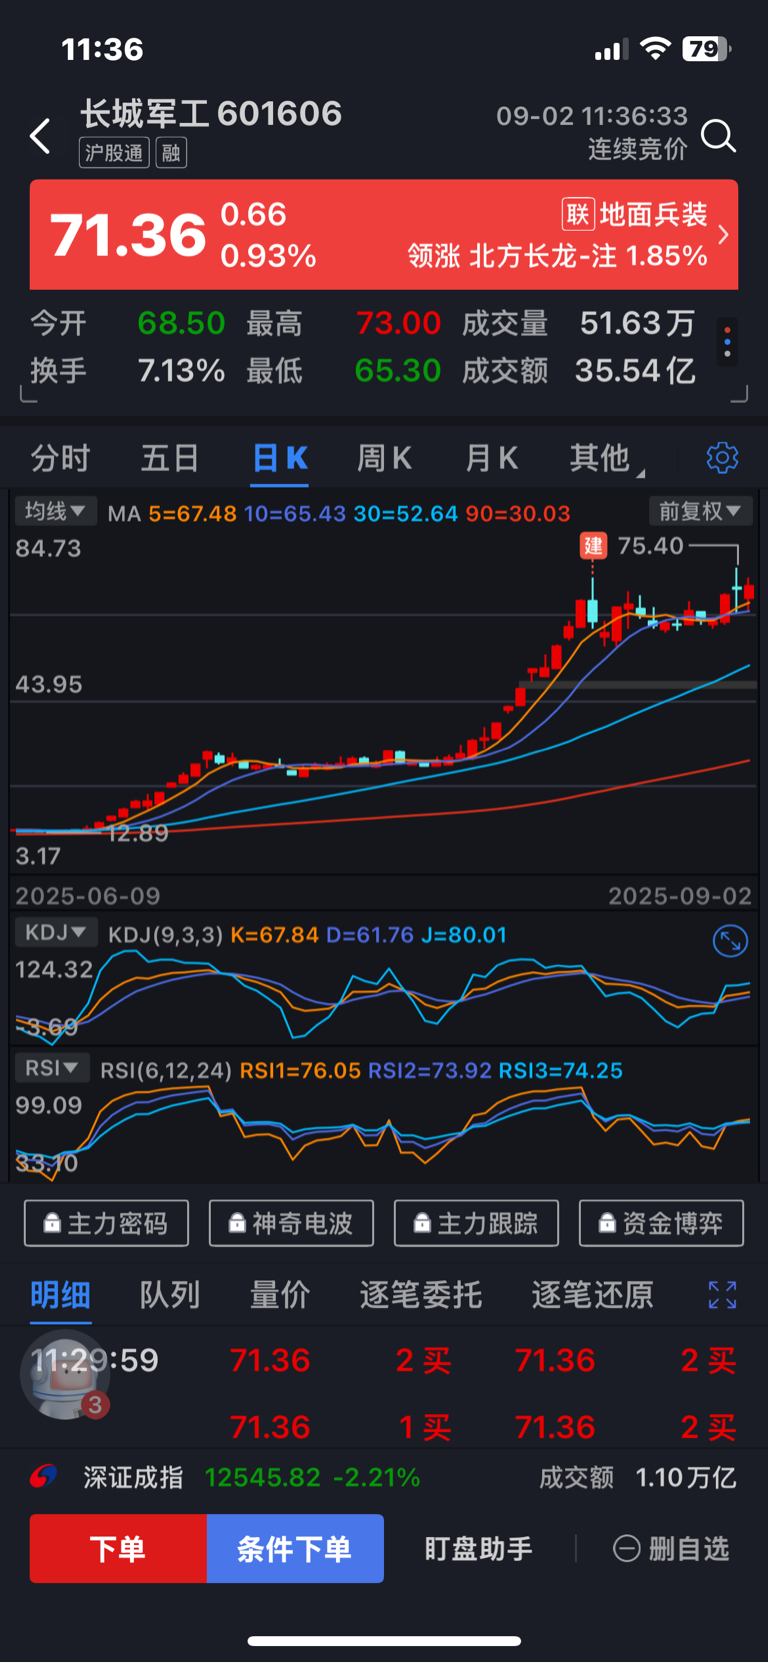Image resolution: width=768 pixels, height=1663 pixels.
Task: Tap the locked 主力跟踪 button
Action: [476, 1223]
